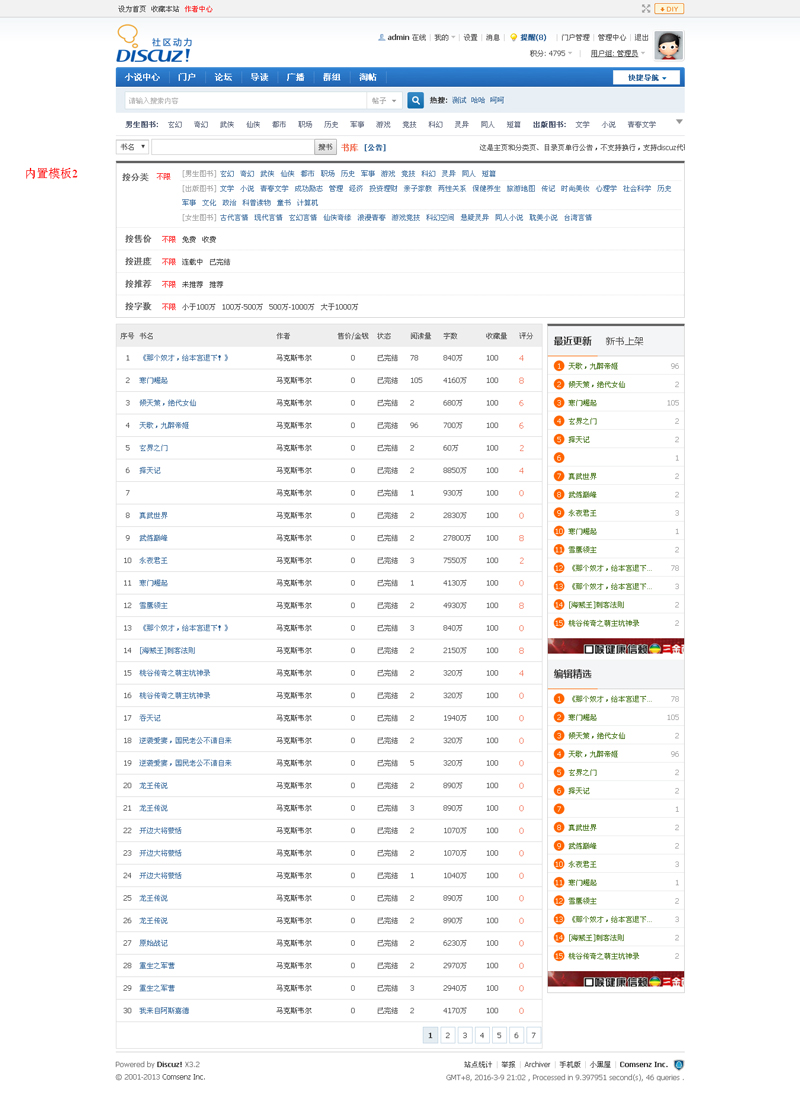Select the 最近更新 tab
The height and width of the screenshot is (1113, 800).
tap(572, 341)
